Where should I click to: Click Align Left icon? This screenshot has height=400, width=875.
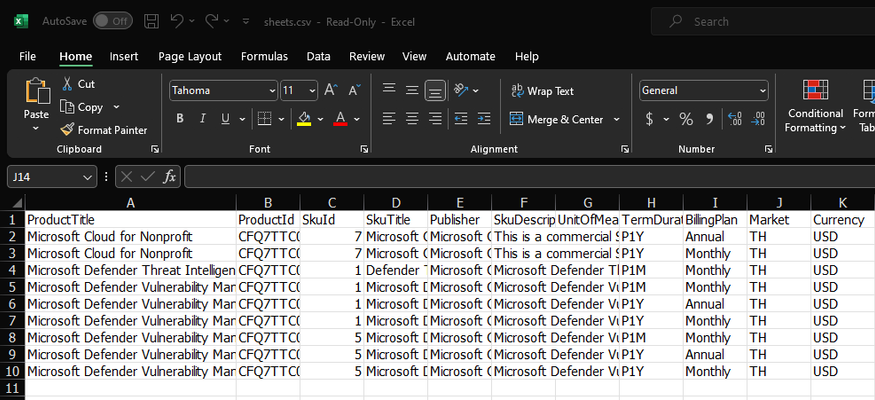pyautogui.click(x=389, y=119)
